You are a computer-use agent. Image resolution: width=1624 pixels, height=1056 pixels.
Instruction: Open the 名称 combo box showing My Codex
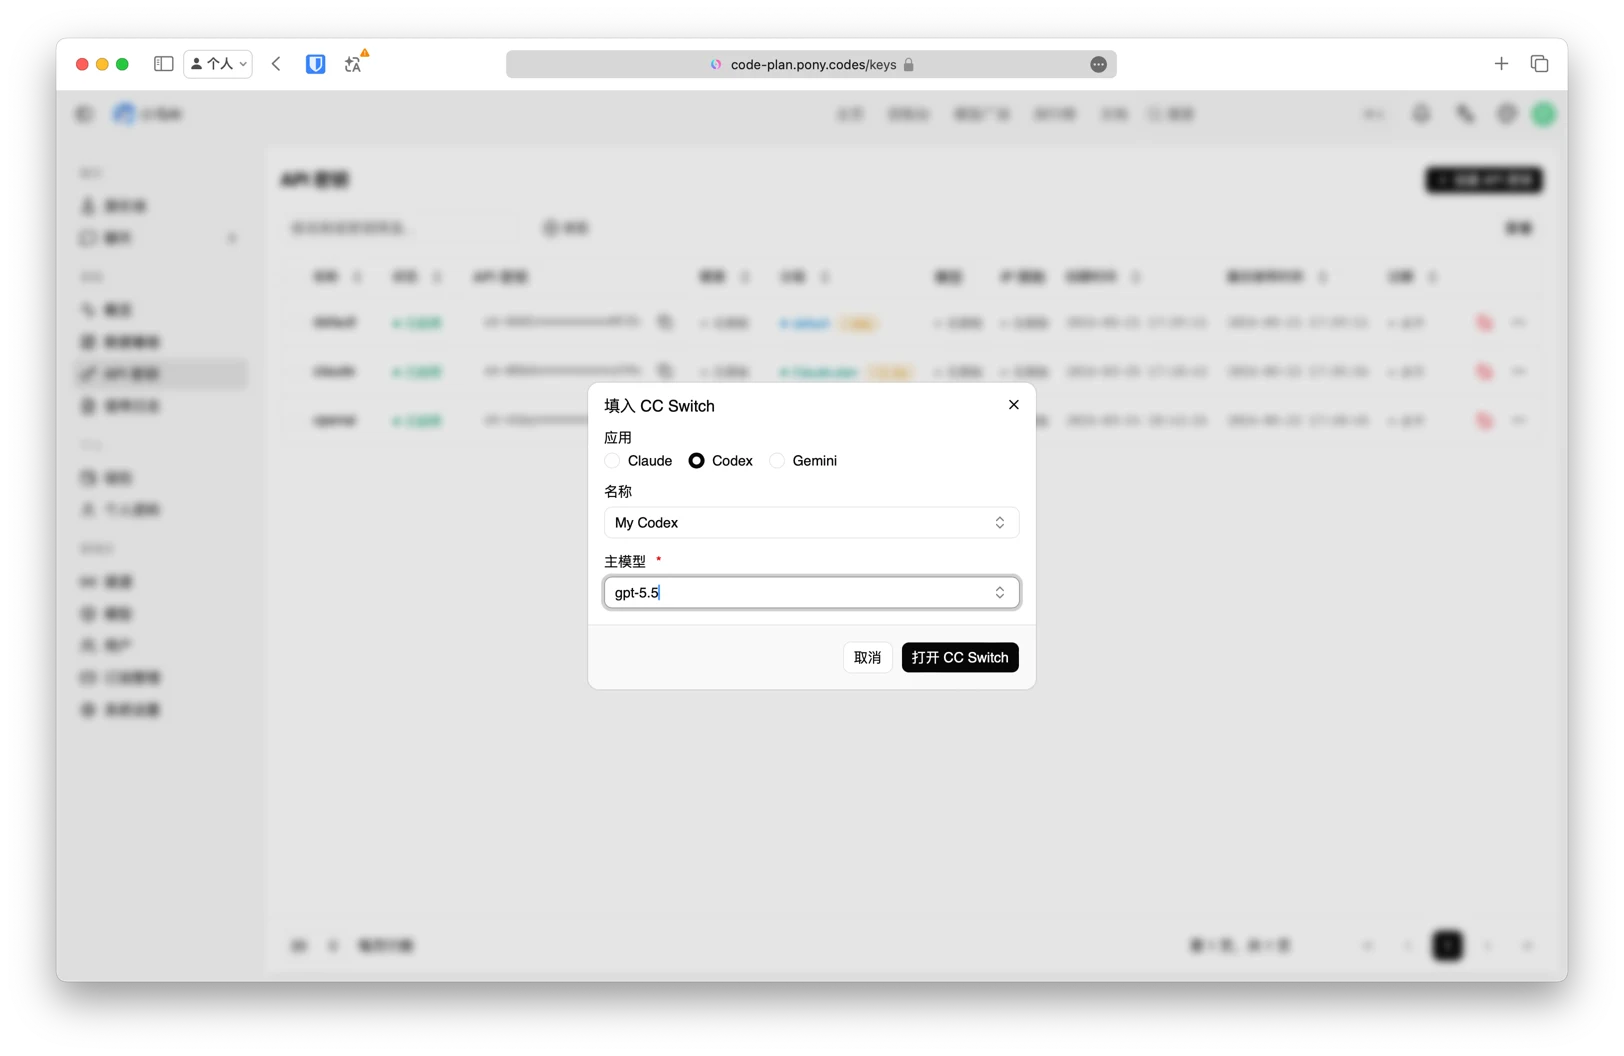tap(811, 523)
